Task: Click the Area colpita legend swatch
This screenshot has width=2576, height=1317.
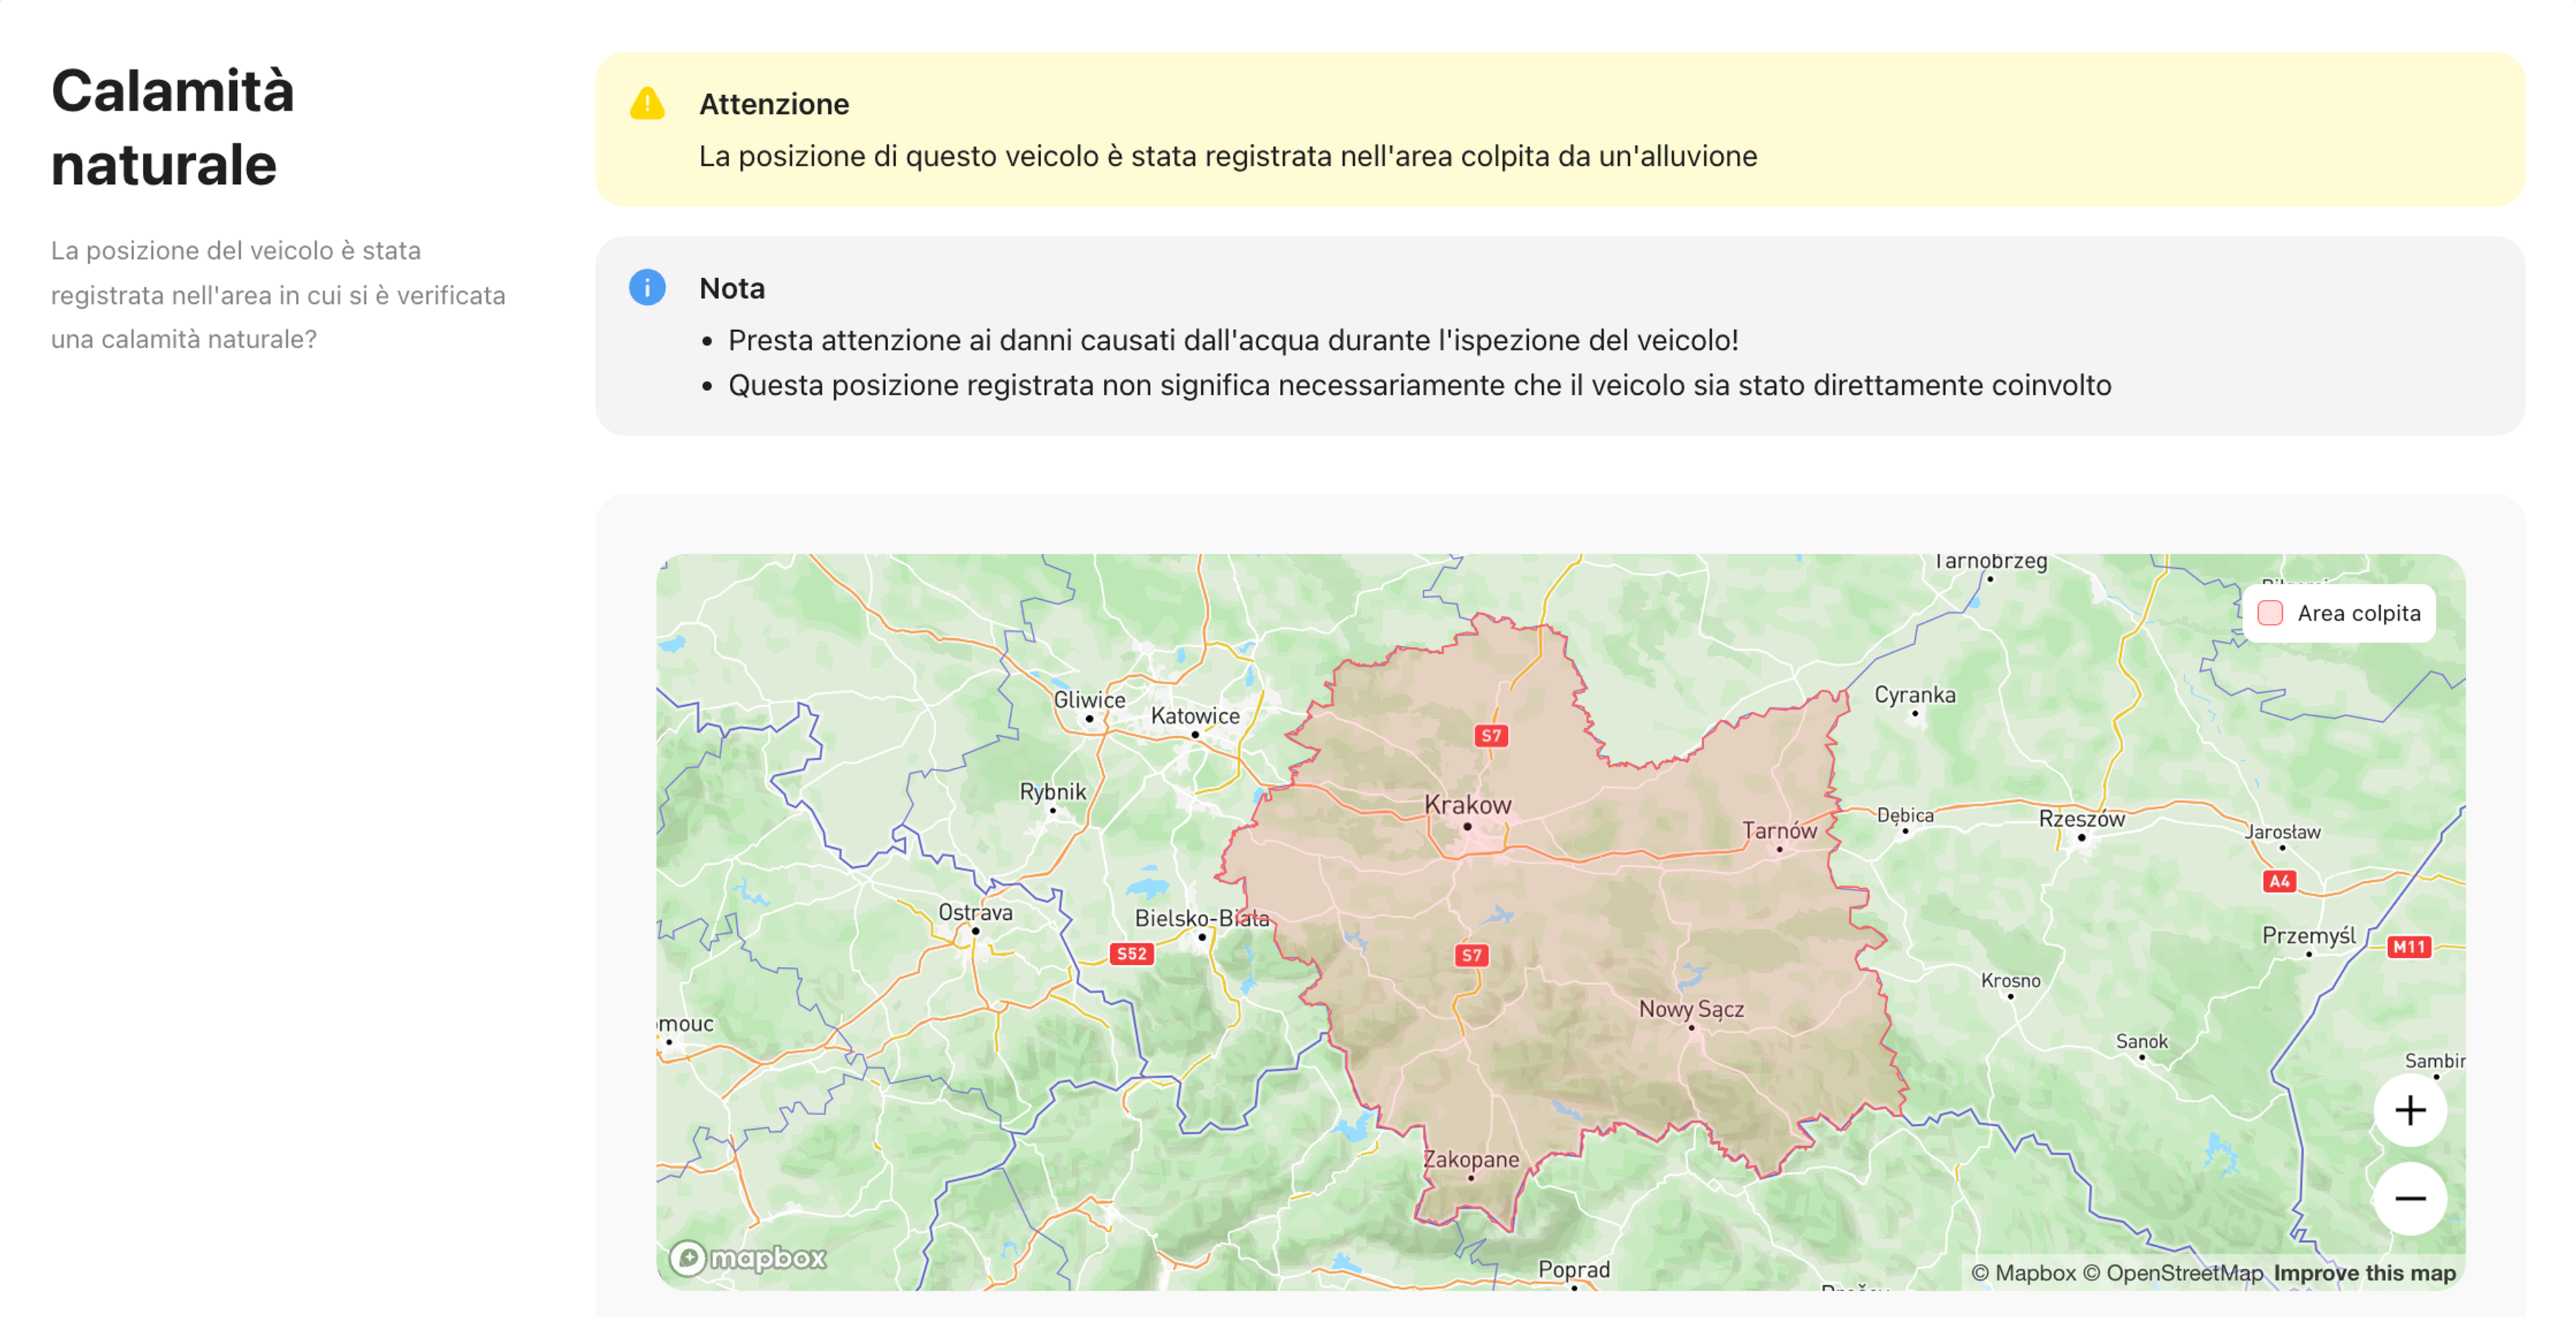Action: click(x=2270, y=613)
